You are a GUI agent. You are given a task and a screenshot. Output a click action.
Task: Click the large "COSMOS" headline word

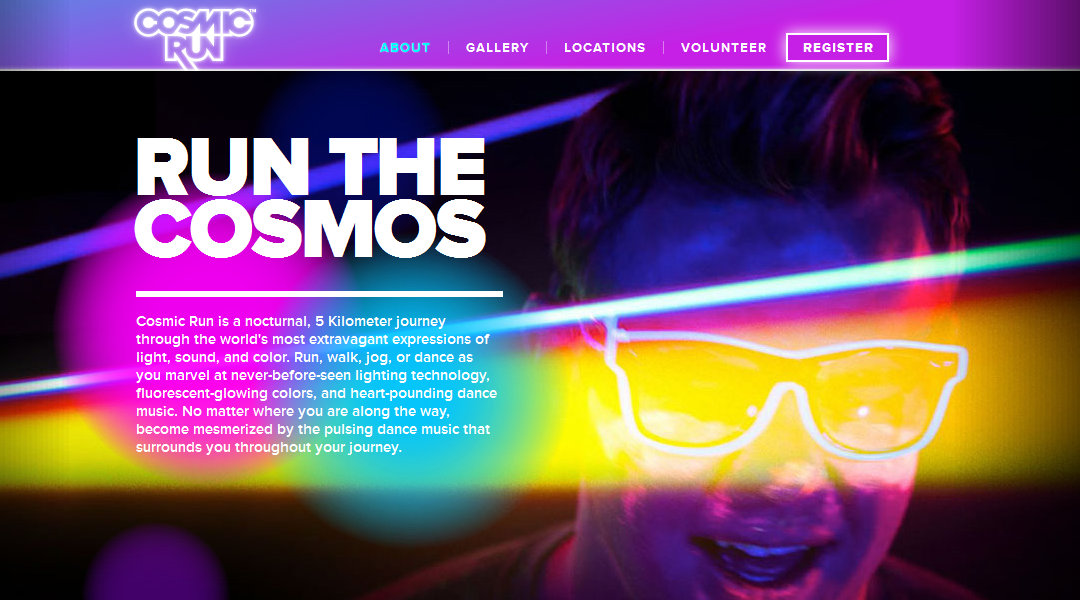tap(311, 229)
